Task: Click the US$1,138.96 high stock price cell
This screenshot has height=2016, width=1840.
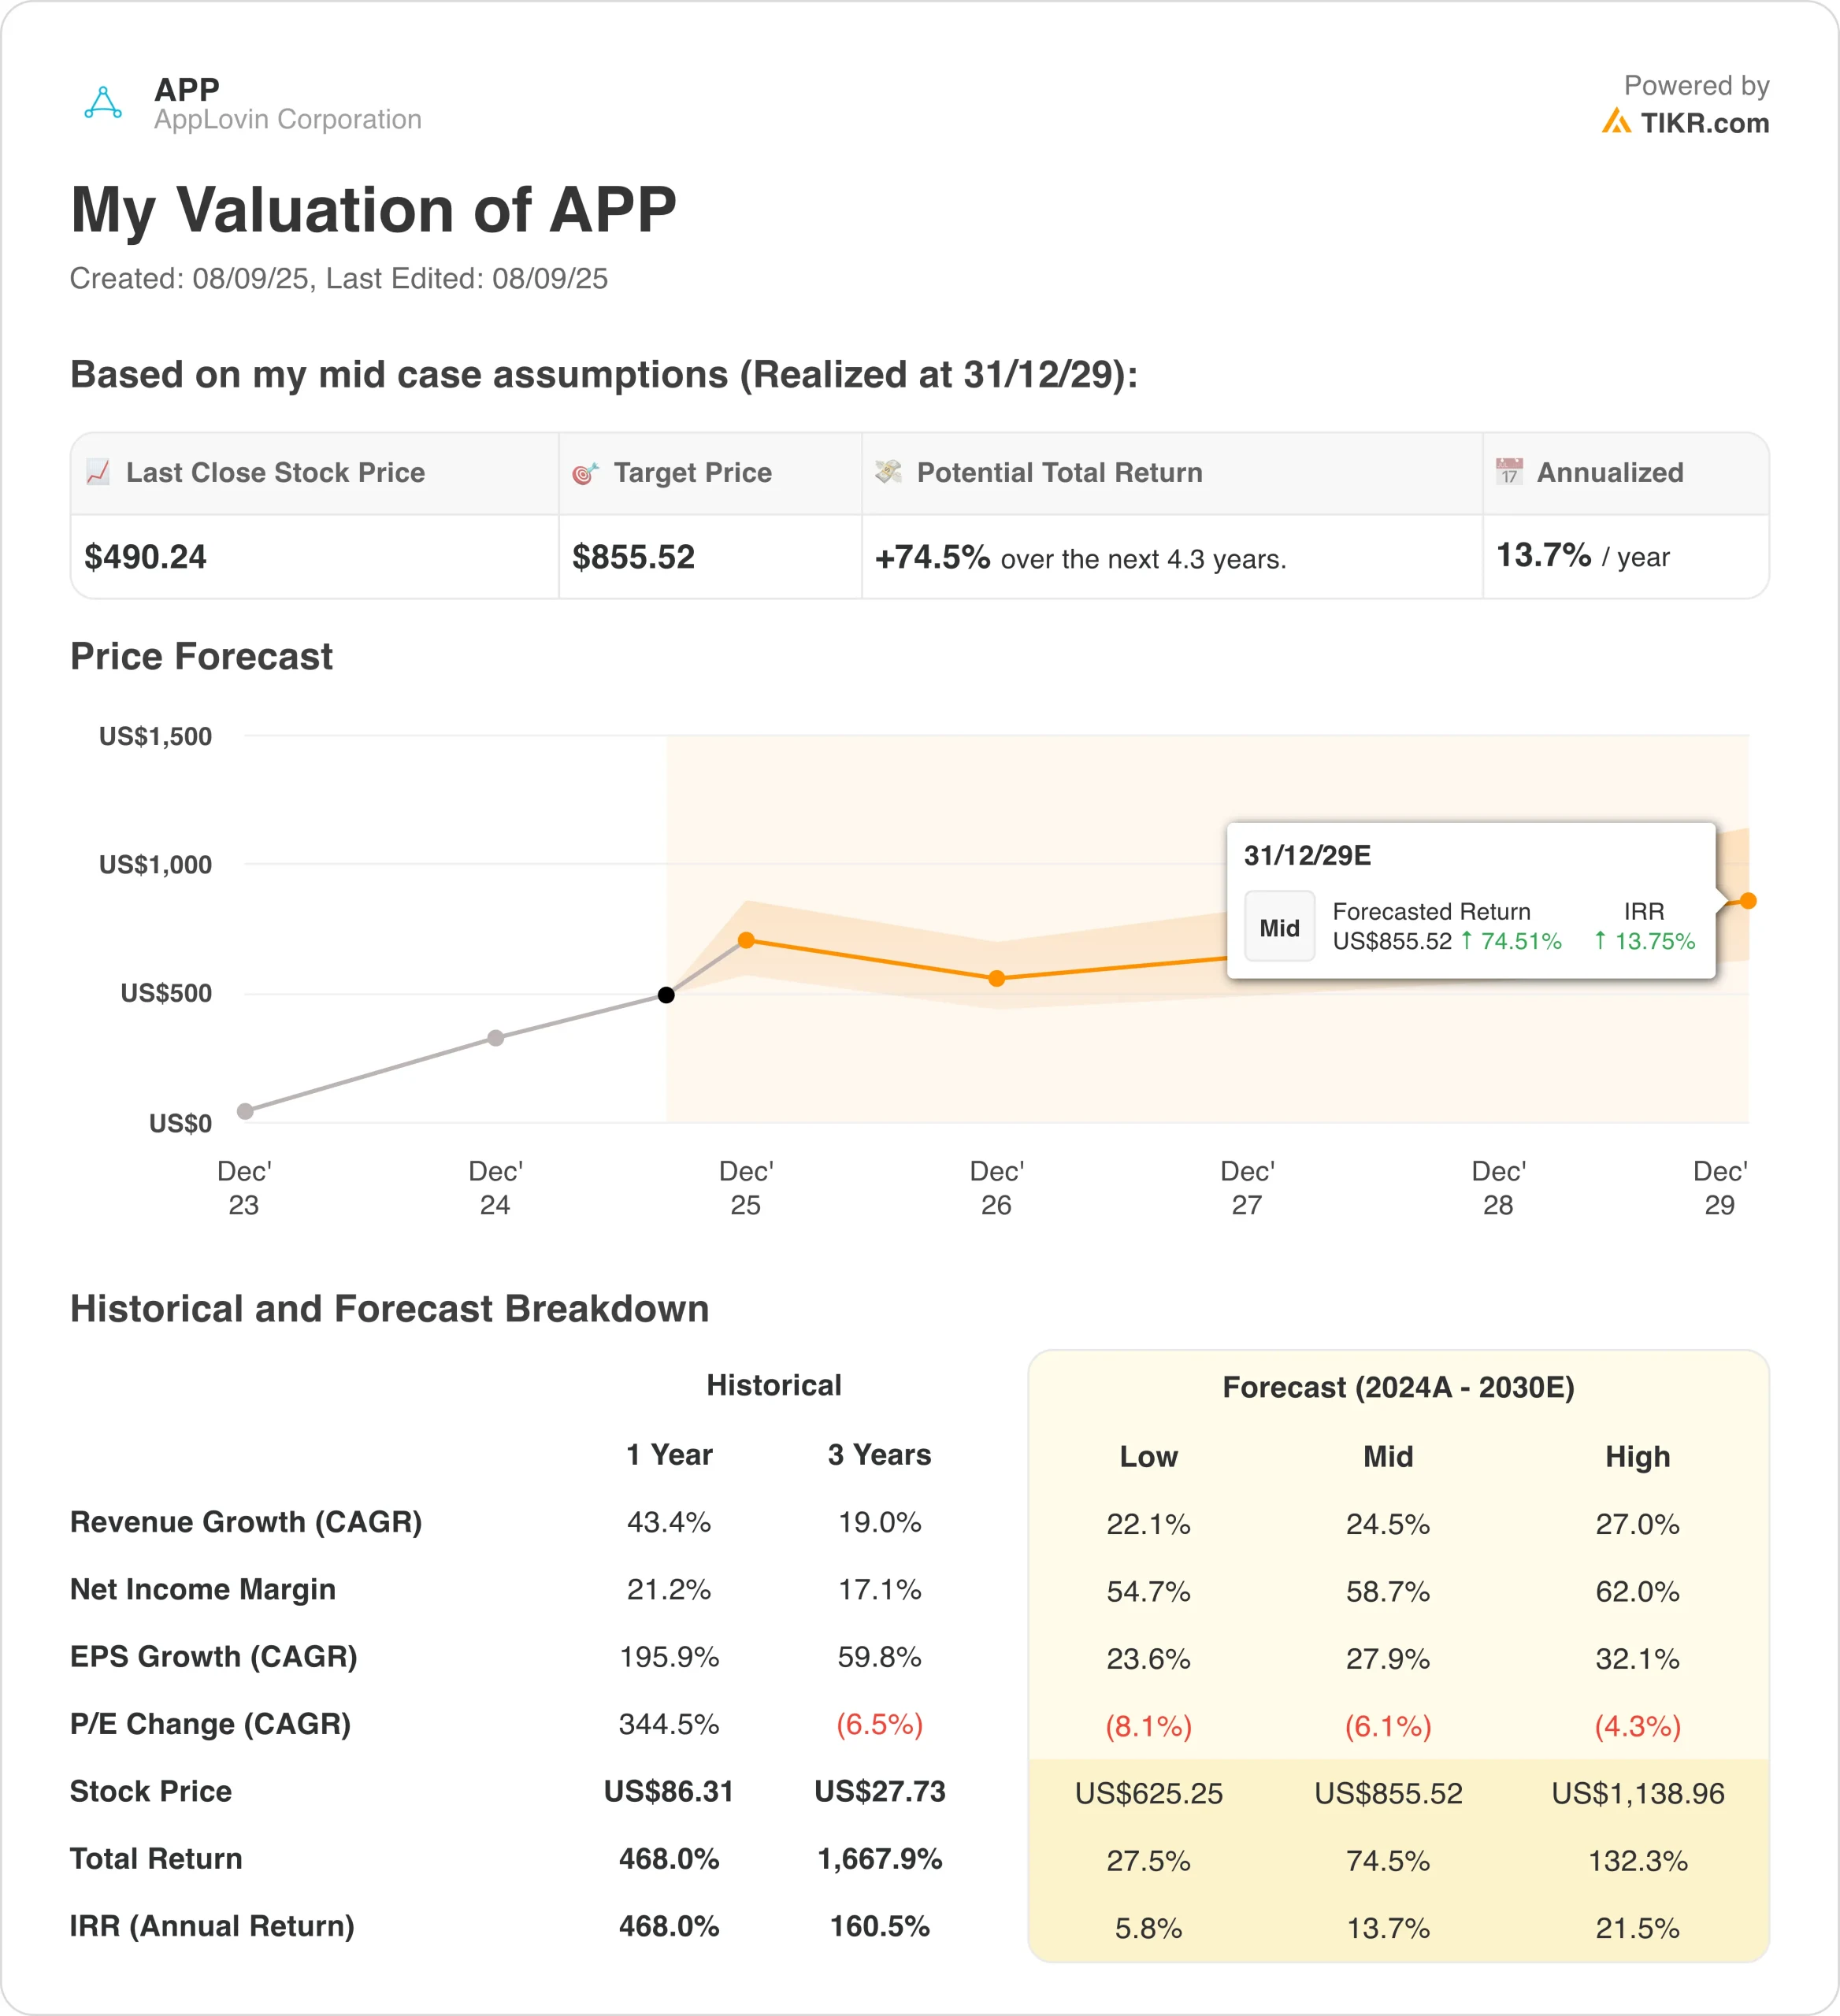Action: pyautogui.click(x=1637, y=1793)
